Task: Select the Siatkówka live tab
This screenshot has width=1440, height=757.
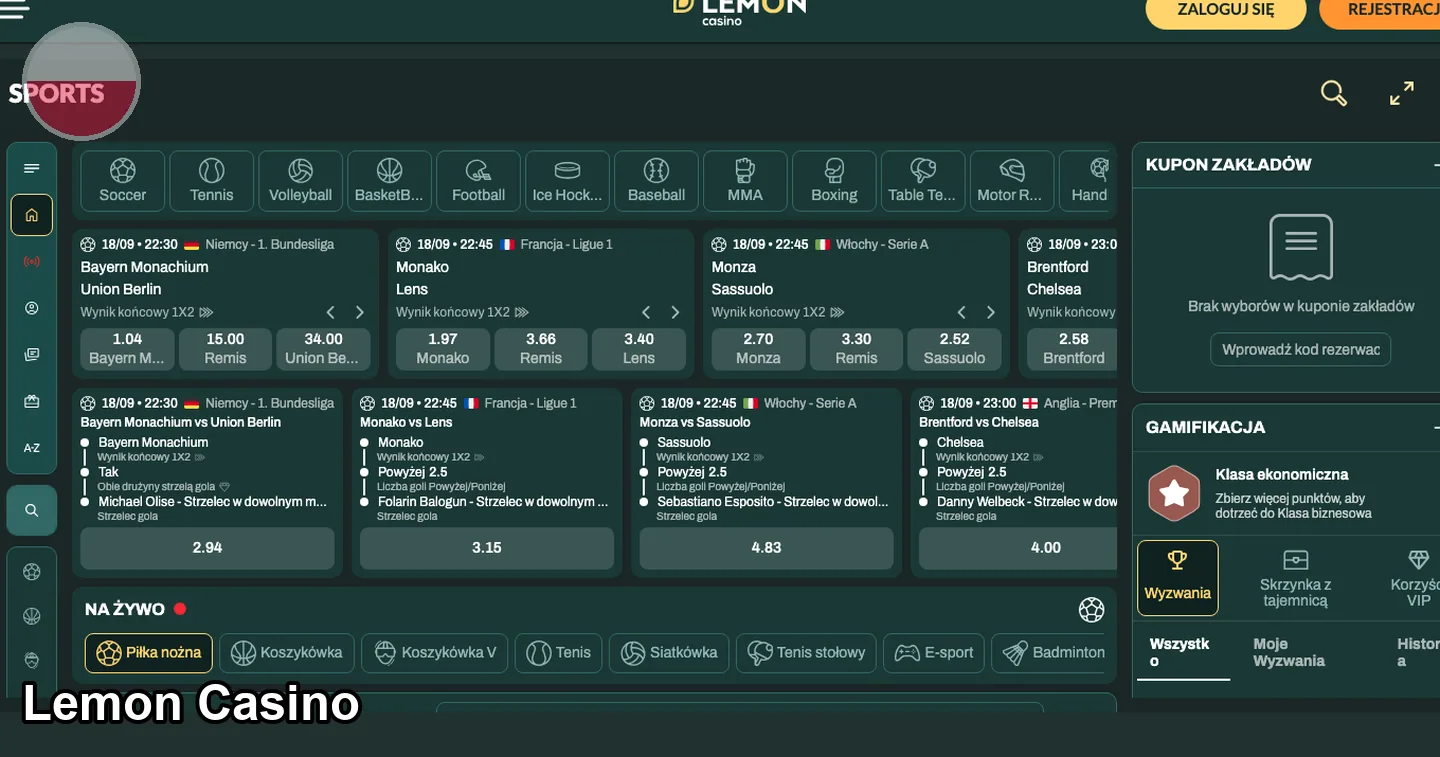Action: (669, 653)
